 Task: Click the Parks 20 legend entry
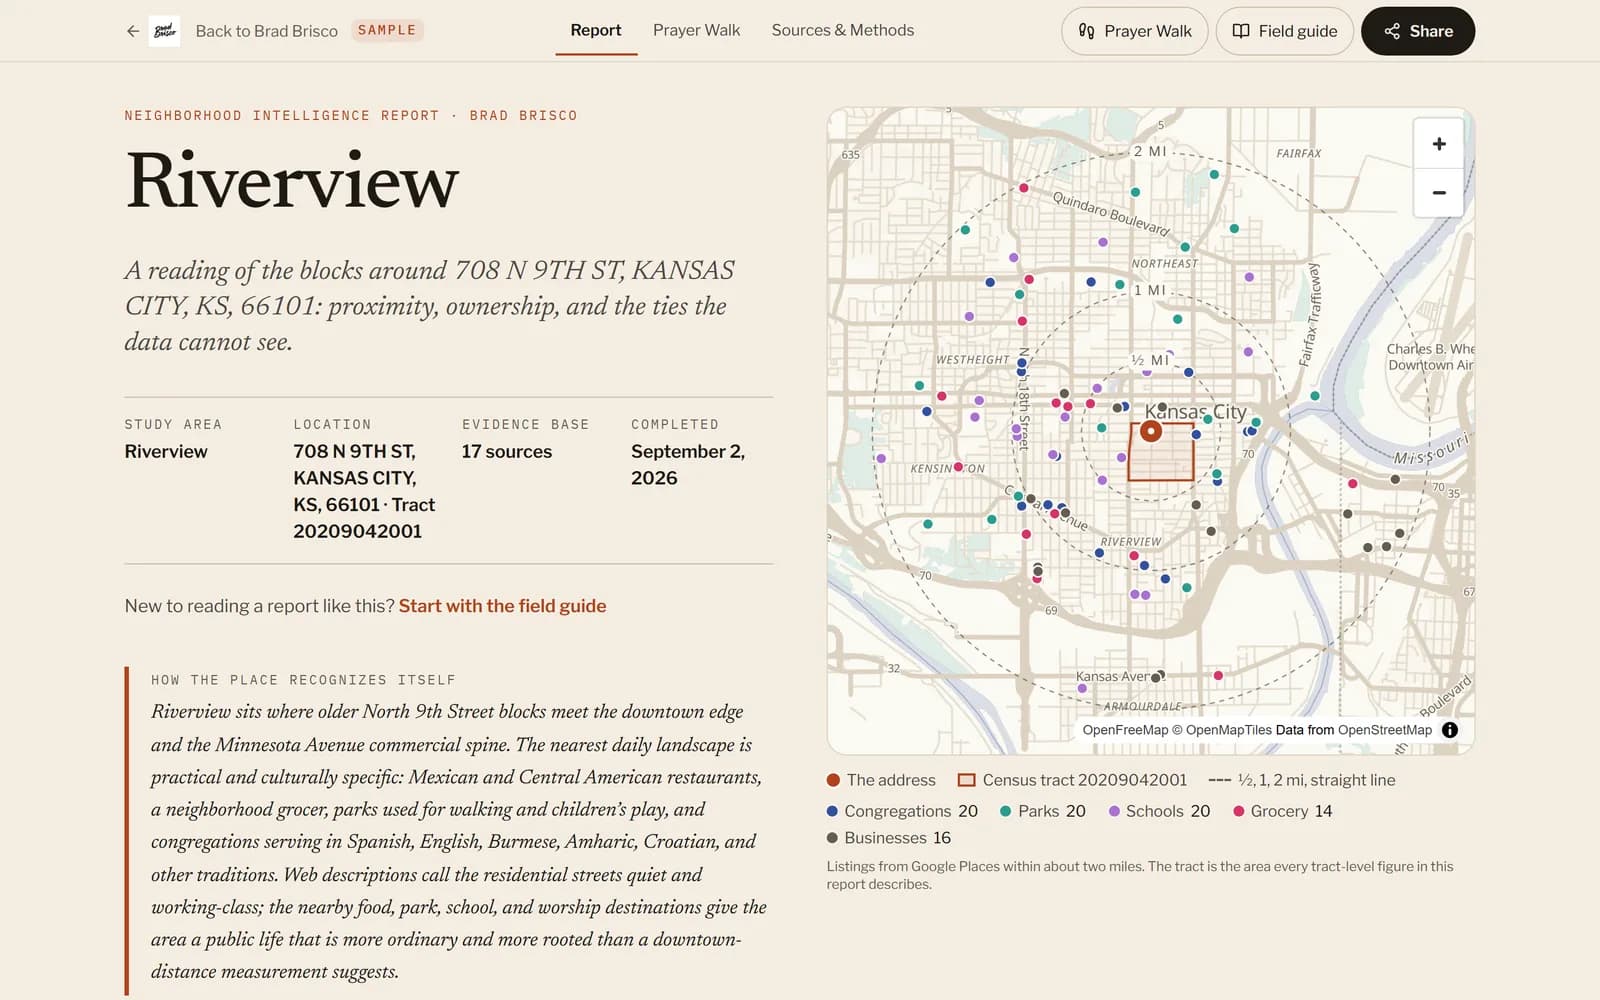(1043, 811)
